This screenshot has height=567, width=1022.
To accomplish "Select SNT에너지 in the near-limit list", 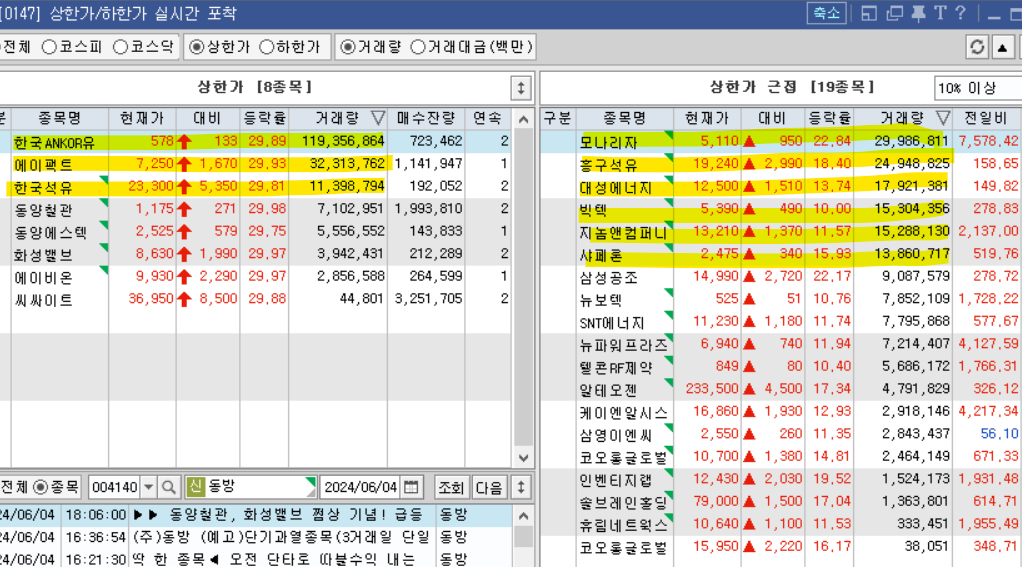I will tap(611, 323).
